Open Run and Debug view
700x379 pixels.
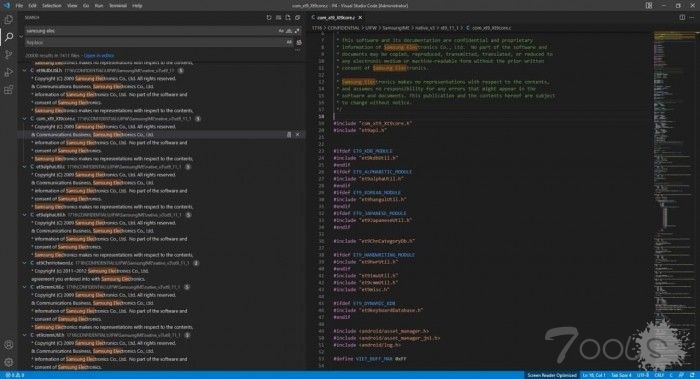(8, 72)
